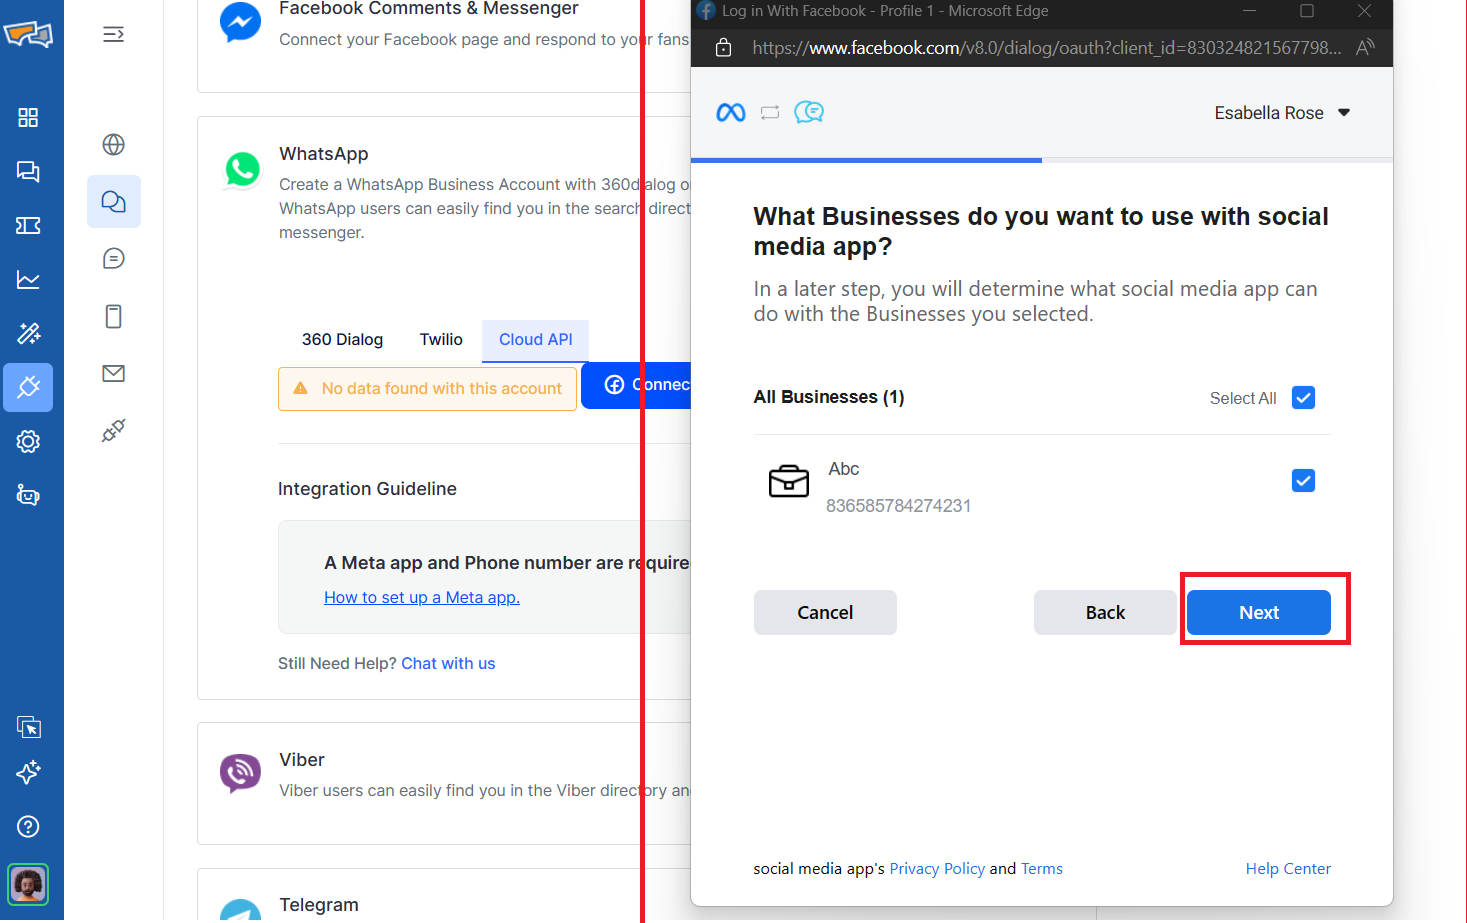This screenshot has height=923, width=1467.
Task: Select the website globe icon in secondary sidebar
Action: [x=114, y=145]
